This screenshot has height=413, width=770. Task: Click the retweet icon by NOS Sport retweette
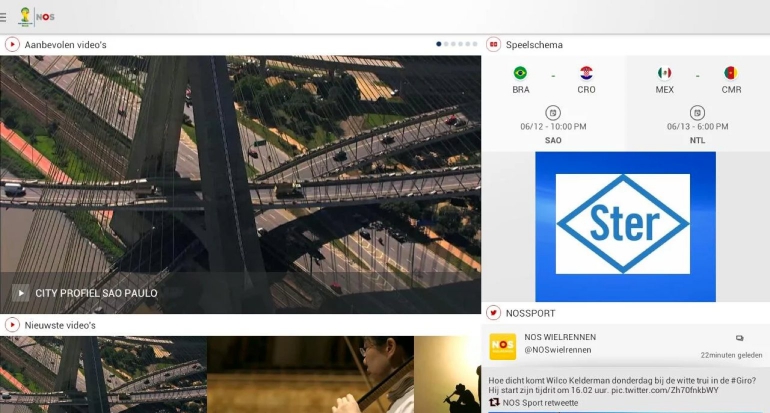click(x=494, y=402)
